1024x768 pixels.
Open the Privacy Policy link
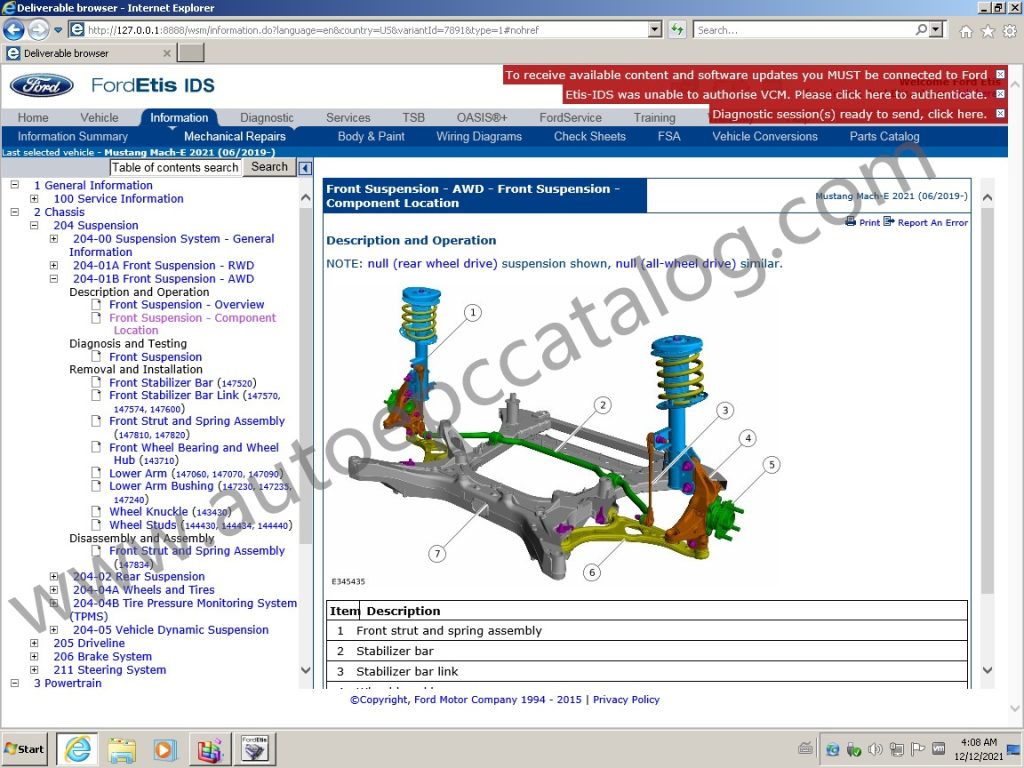click(x=625, y=699)
